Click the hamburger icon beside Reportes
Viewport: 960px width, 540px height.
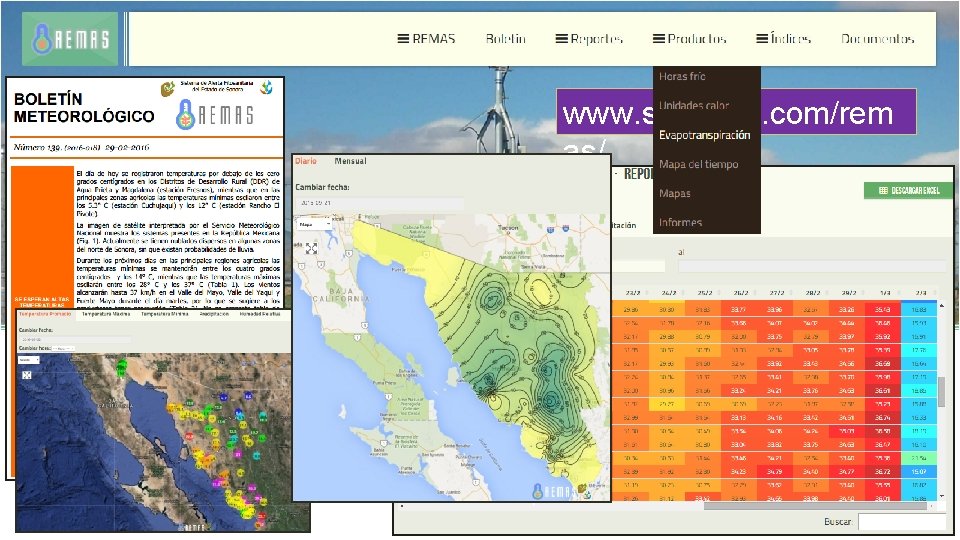coord(561,39)
